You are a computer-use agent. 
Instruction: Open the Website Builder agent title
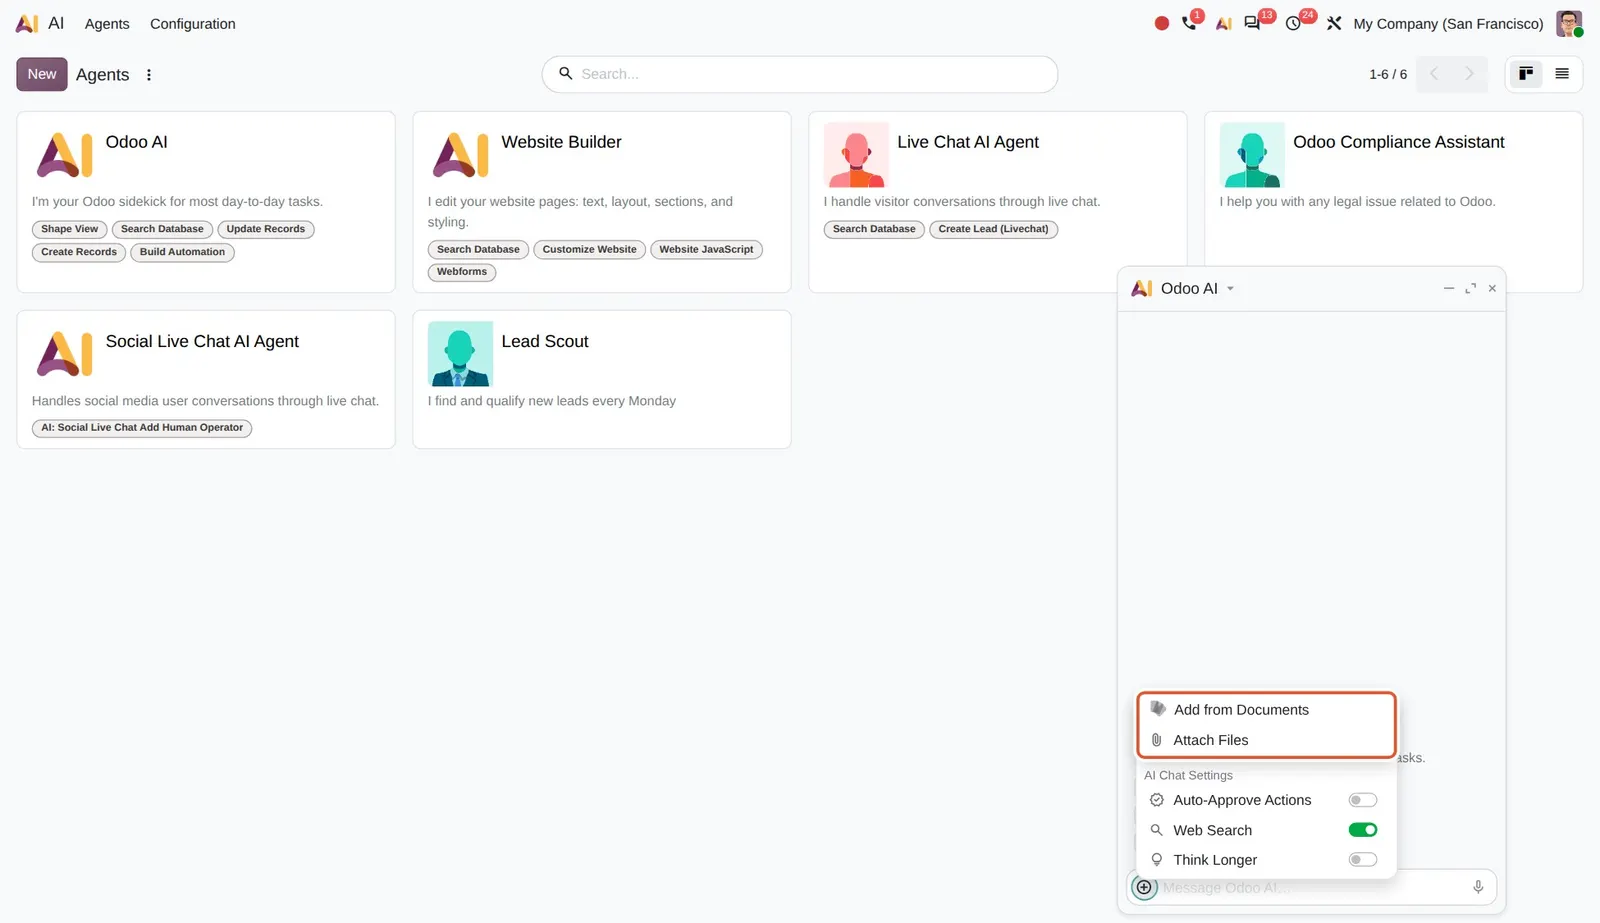(x=561, y=142)
